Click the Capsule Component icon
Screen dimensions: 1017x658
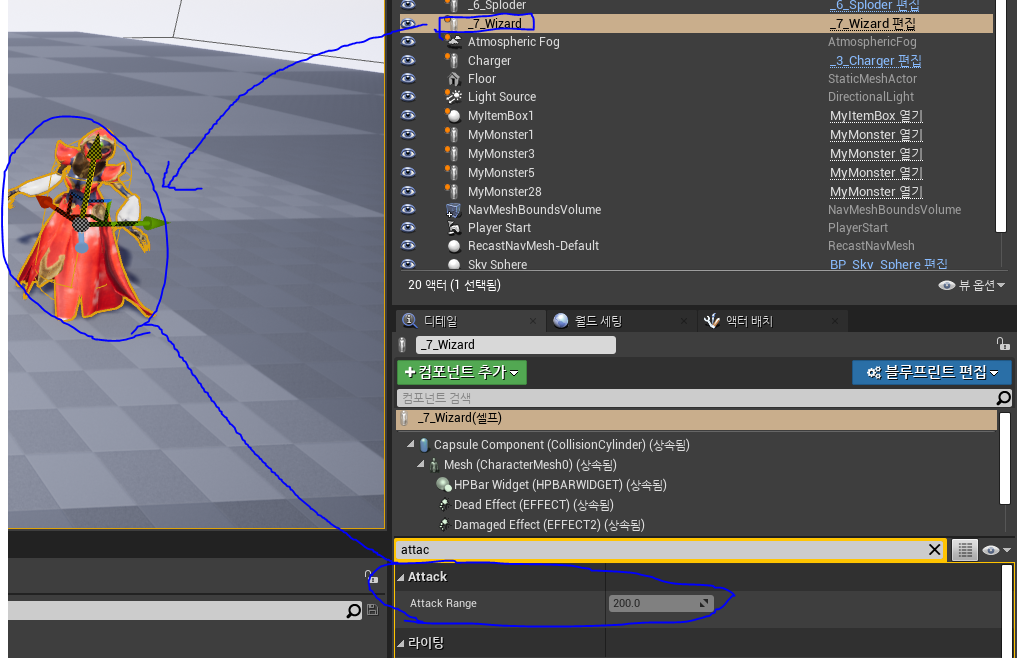tap(424, 445)
